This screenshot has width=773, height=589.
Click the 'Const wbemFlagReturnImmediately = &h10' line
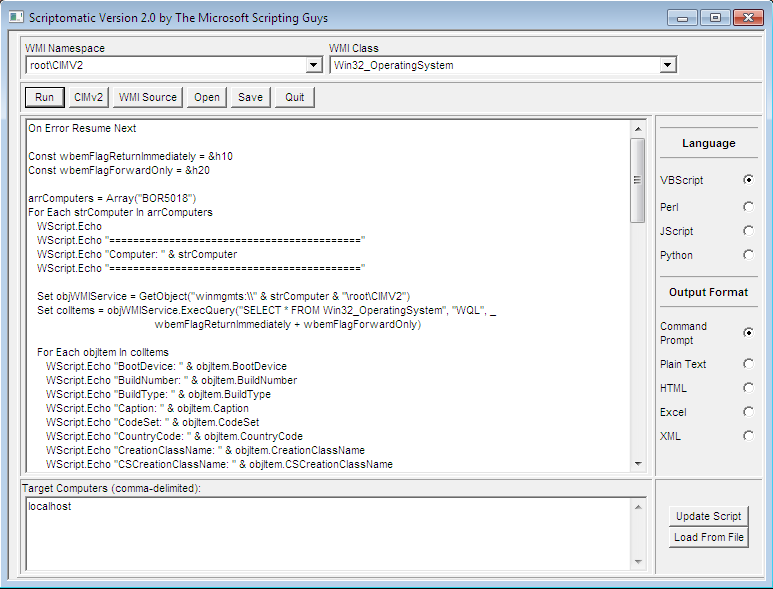(130, 156)
